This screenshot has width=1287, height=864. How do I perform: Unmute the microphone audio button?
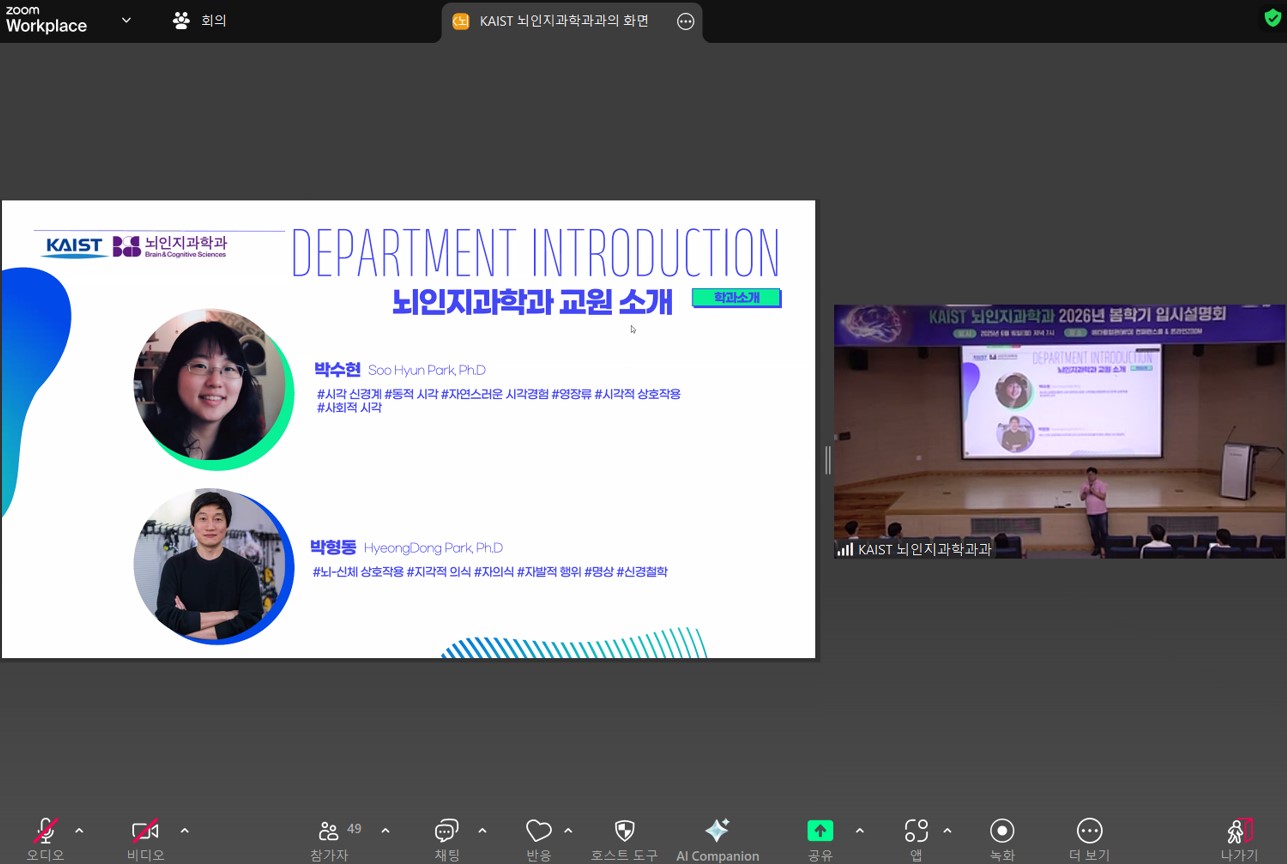[45, 831]
